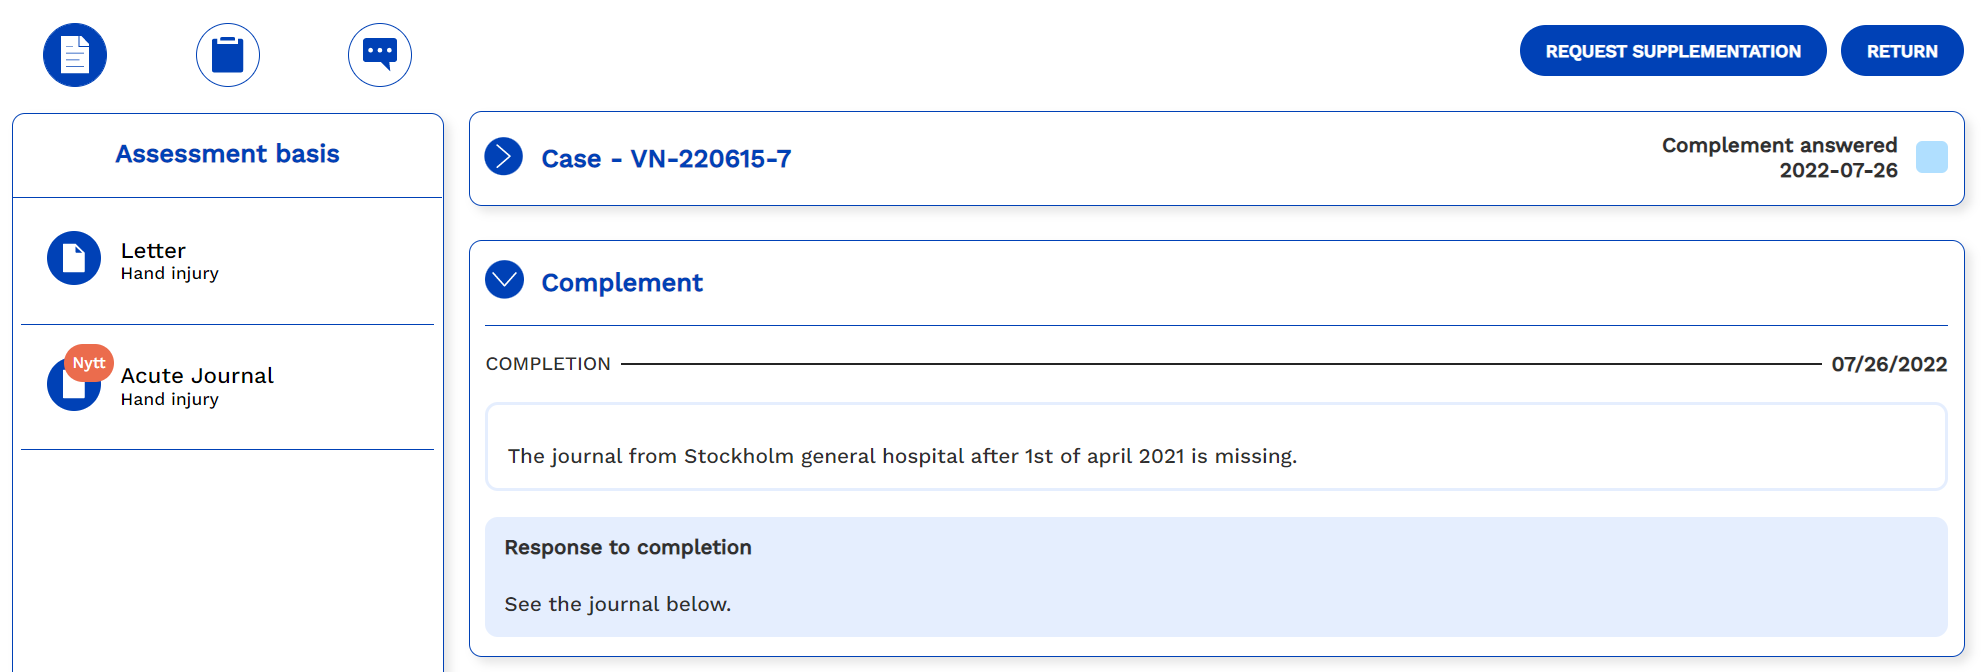Select the Acute Journal document icon
Screen dimensions: 1987x672
(74, 386)
